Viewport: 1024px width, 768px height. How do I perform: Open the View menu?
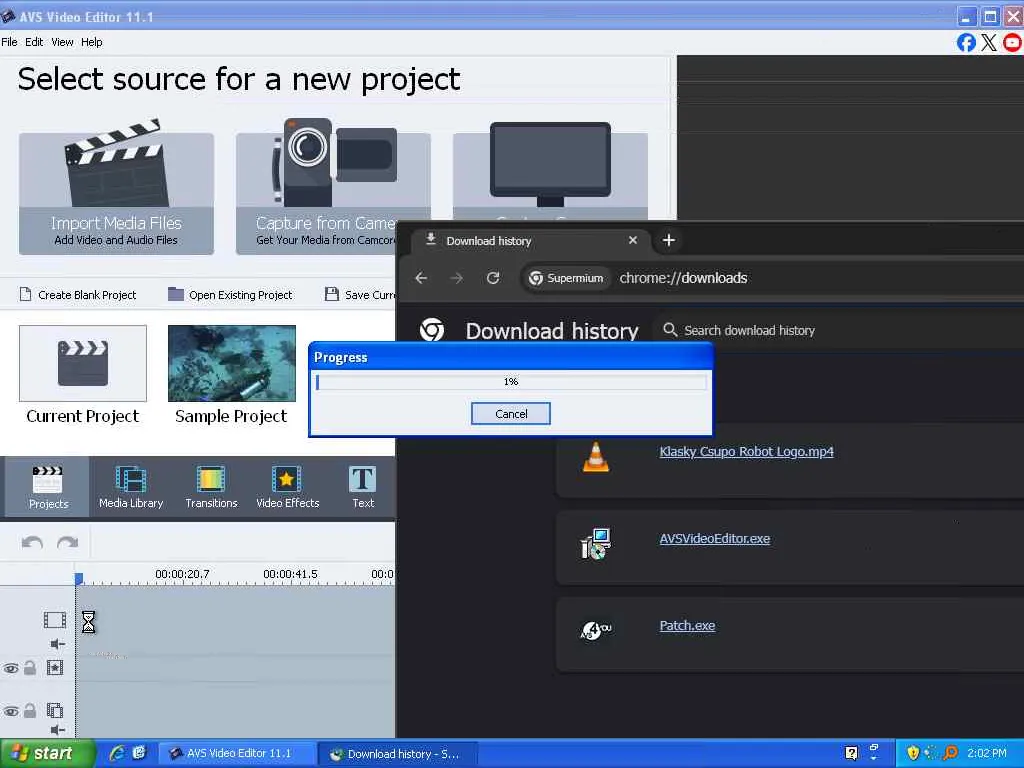[62, 42]
